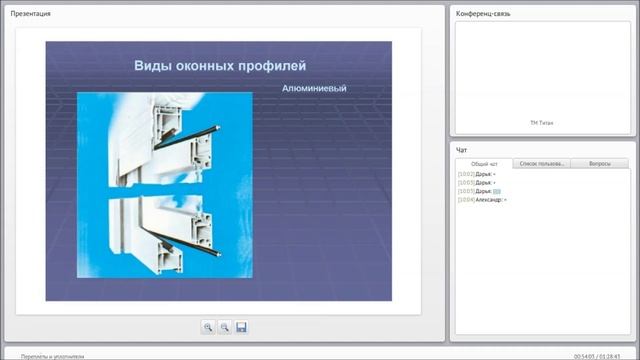The image size is (640, 360).
Task: Save the presentation with the floppy disk icon
Action: click(x=241, y=327)
